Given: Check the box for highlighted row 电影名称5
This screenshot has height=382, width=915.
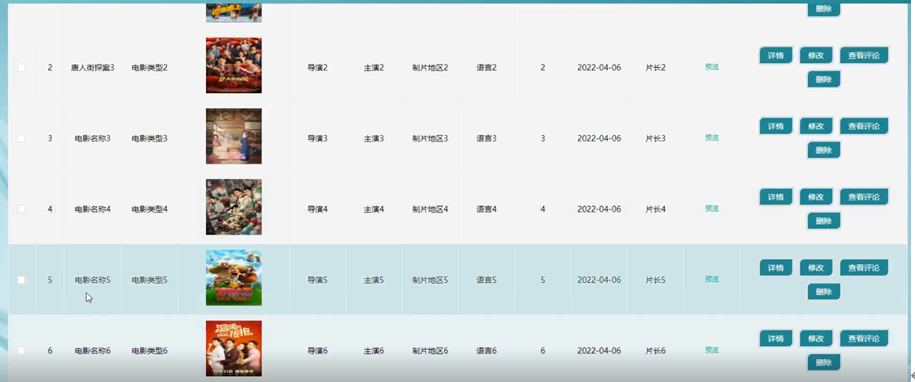Looking at the screenshot, I should (x=22, y=280).
